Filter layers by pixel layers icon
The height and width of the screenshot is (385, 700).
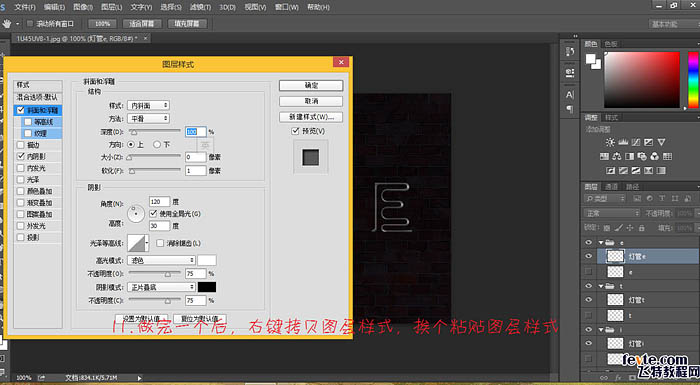click(637, 199)
